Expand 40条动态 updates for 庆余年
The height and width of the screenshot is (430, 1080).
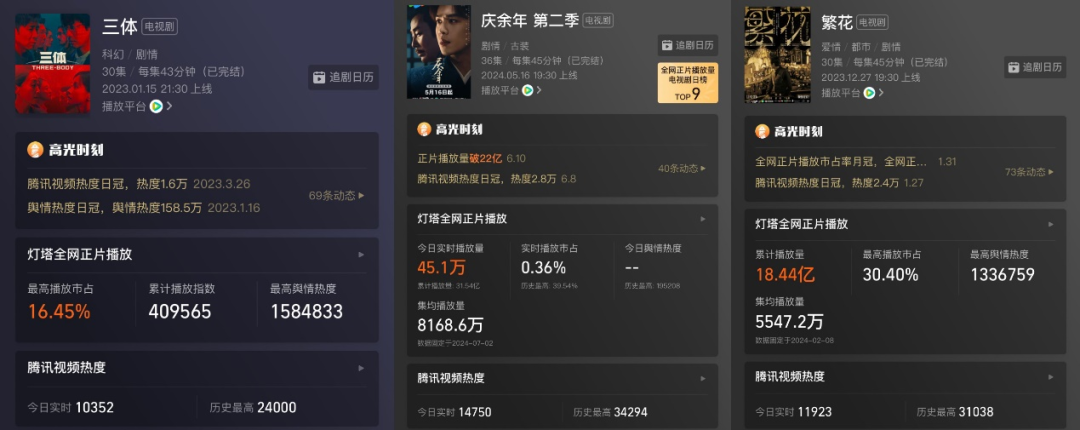point(682,168)
